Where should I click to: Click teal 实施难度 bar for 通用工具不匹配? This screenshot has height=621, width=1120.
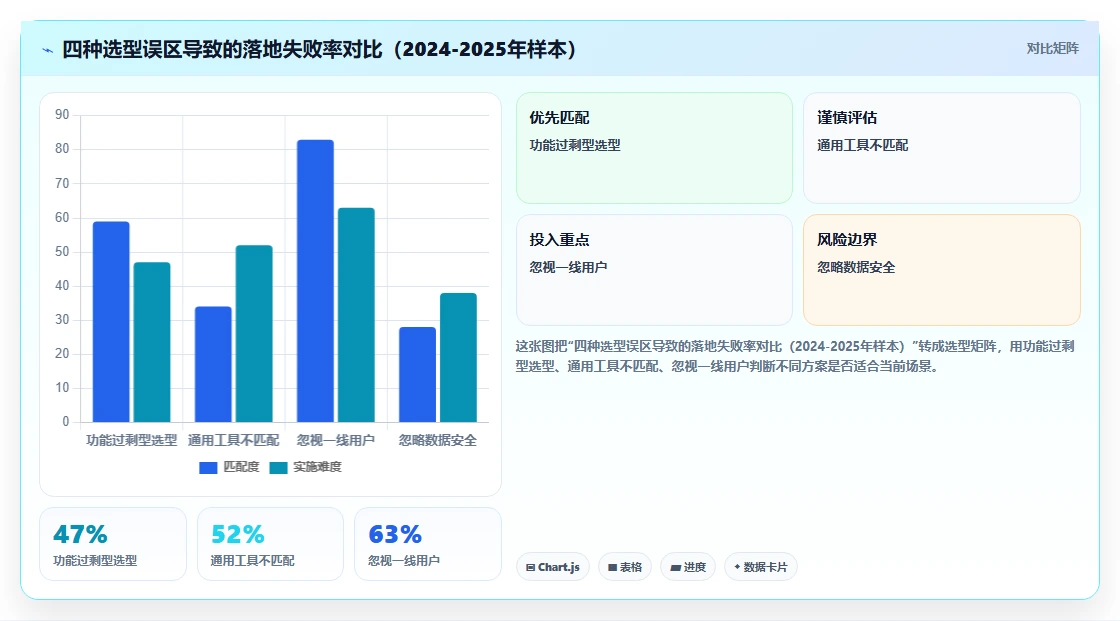(254, 334)
